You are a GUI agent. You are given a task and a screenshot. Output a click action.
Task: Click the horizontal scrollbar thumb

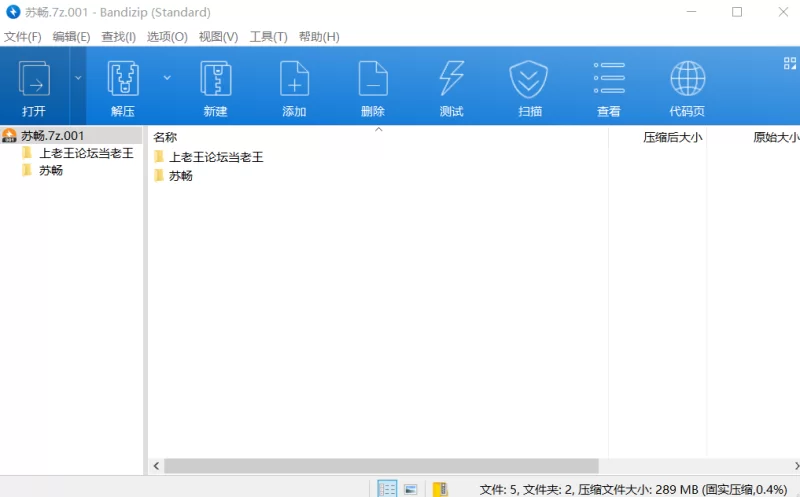coord(381,466)
